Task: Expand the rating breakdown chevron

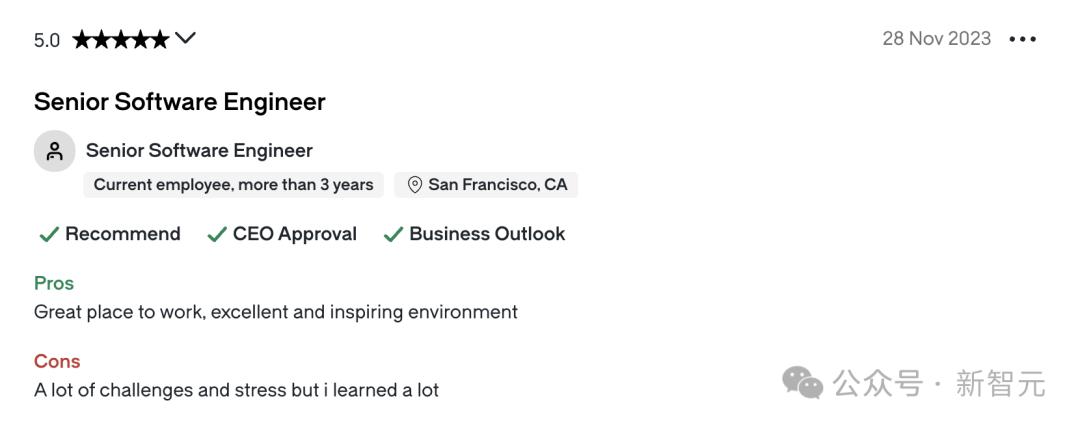Action: tap(185, 38)
